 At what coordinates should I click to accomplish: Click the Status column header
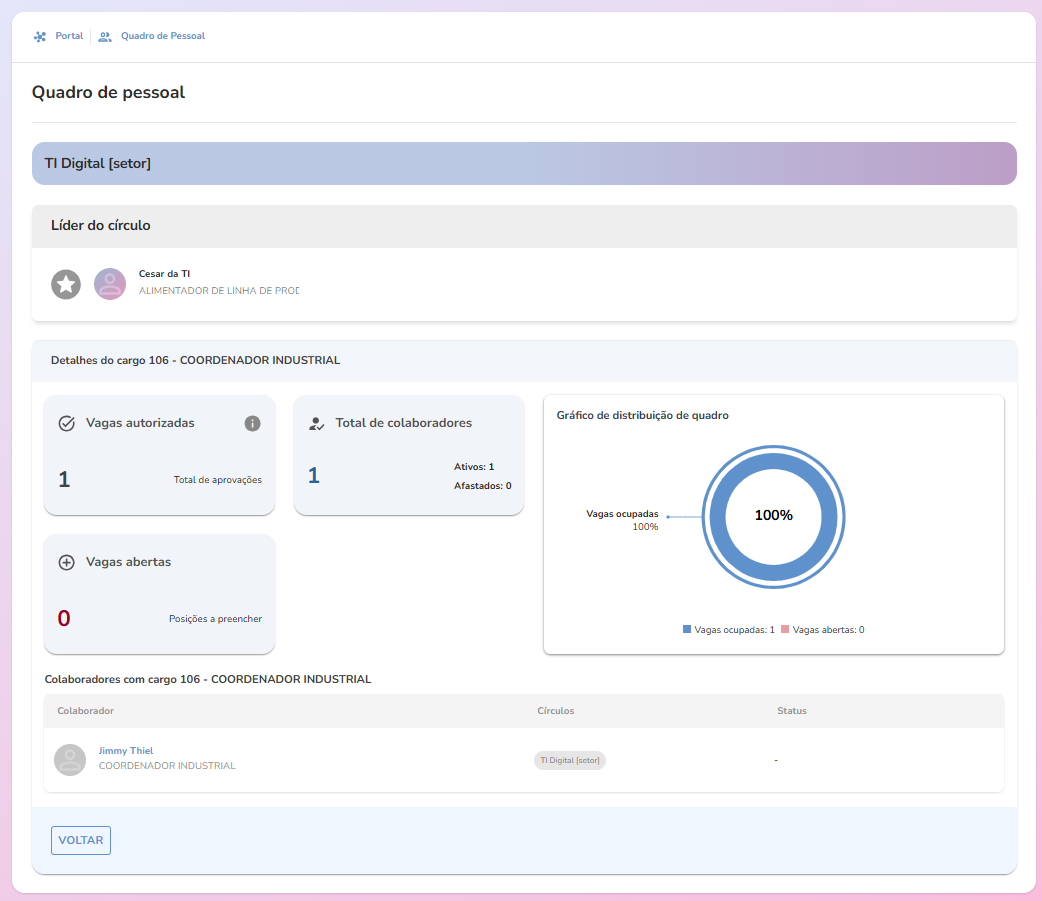(x=792, y=711)
